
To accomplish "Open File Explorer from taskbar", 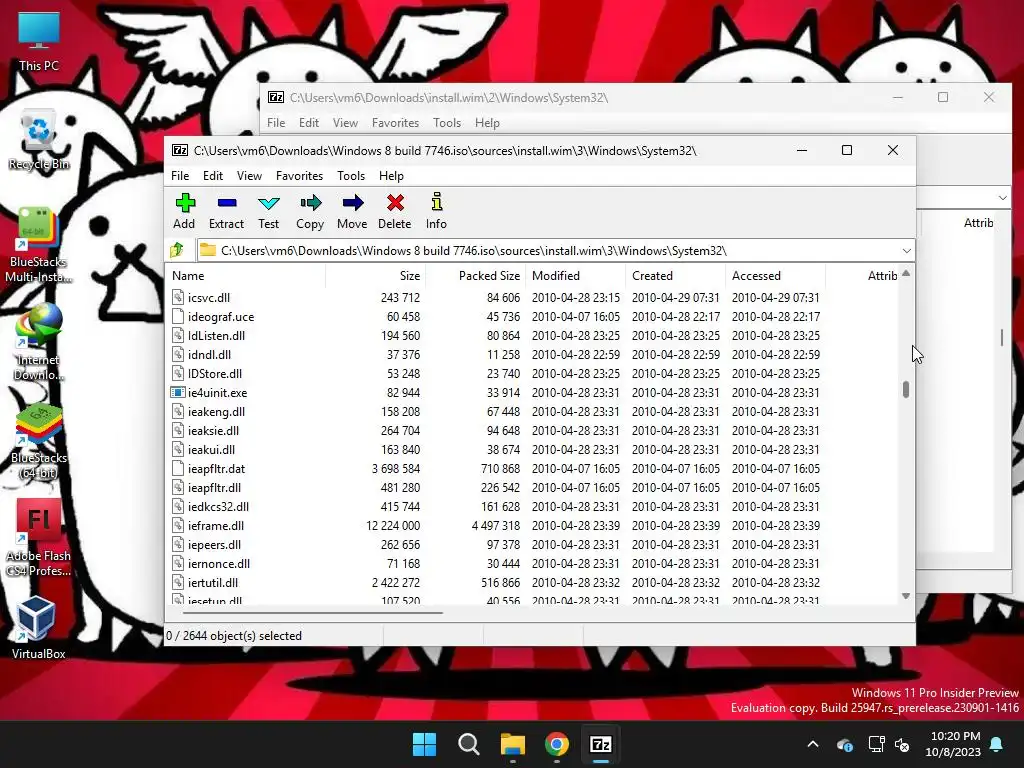I will [513, 744].
